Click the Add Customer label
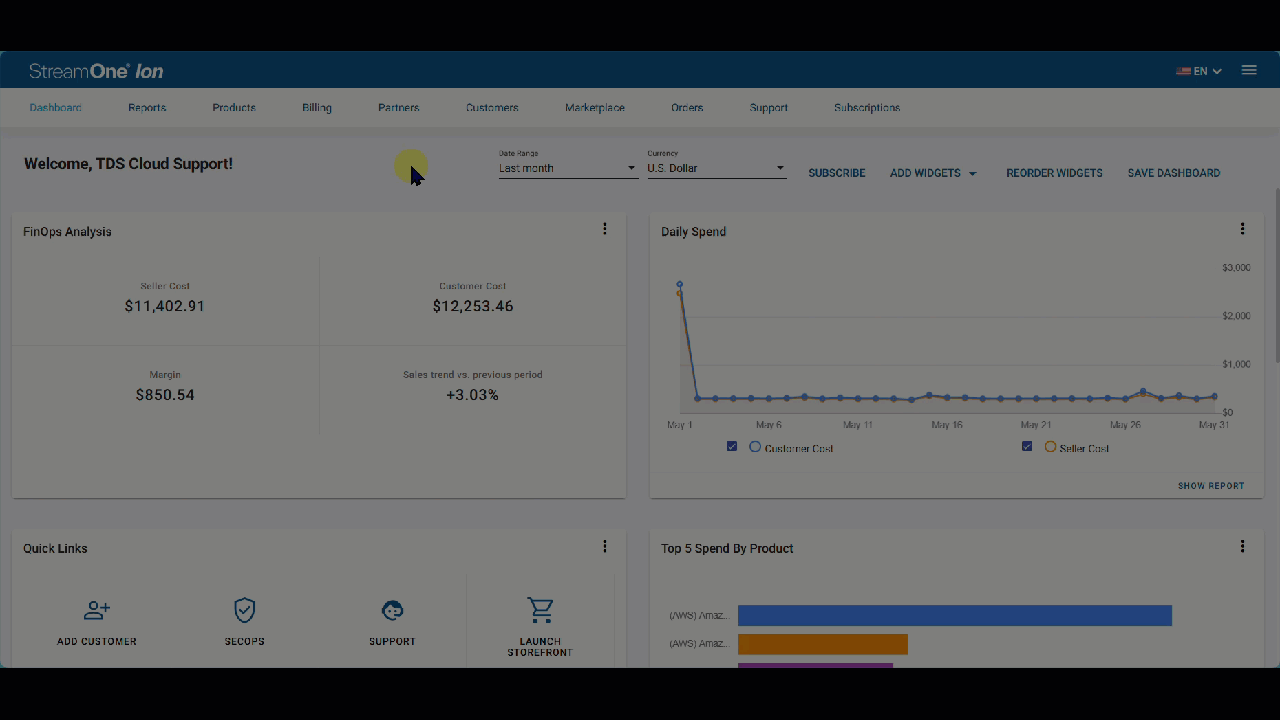The height and width of the screenshot is (720, 1280). (x=97, y=642)
